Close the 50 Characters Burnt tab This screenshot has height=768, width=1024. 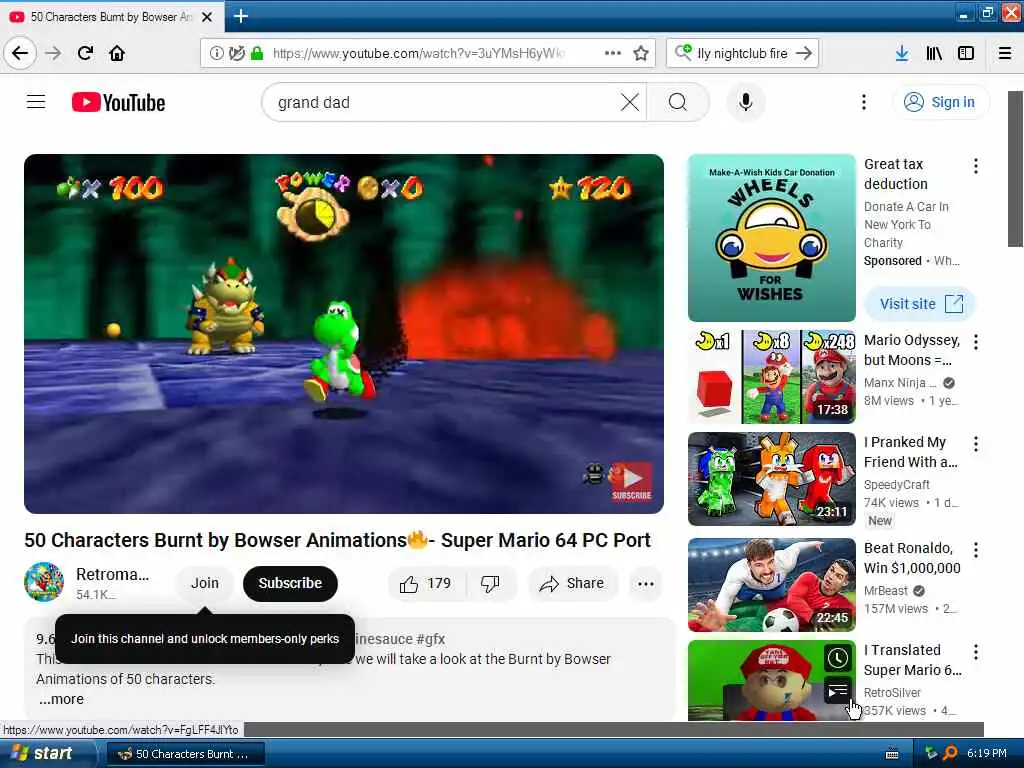point(207,17)
